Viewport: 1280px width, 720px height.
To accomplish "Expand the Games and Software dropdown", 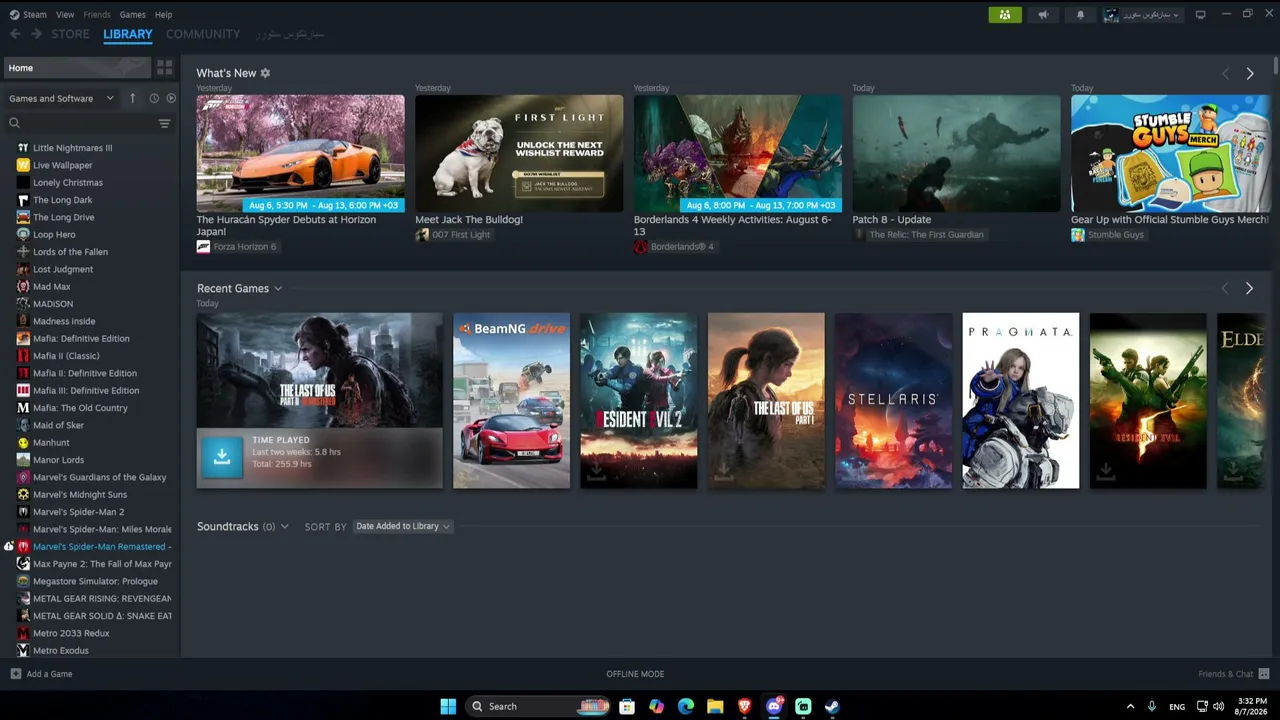I will point(63,98).
